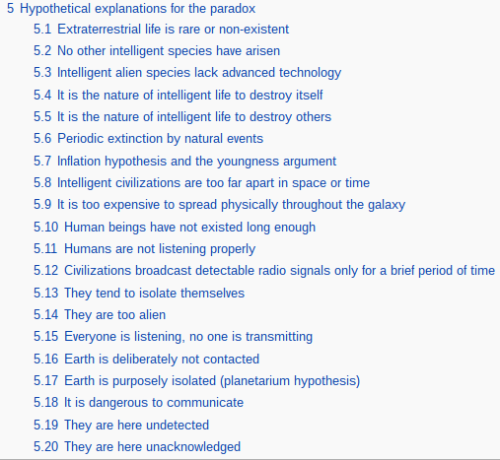
Task: Select Civilizations broadcast detectable radio signals link
Action: (x=264, y=271)
